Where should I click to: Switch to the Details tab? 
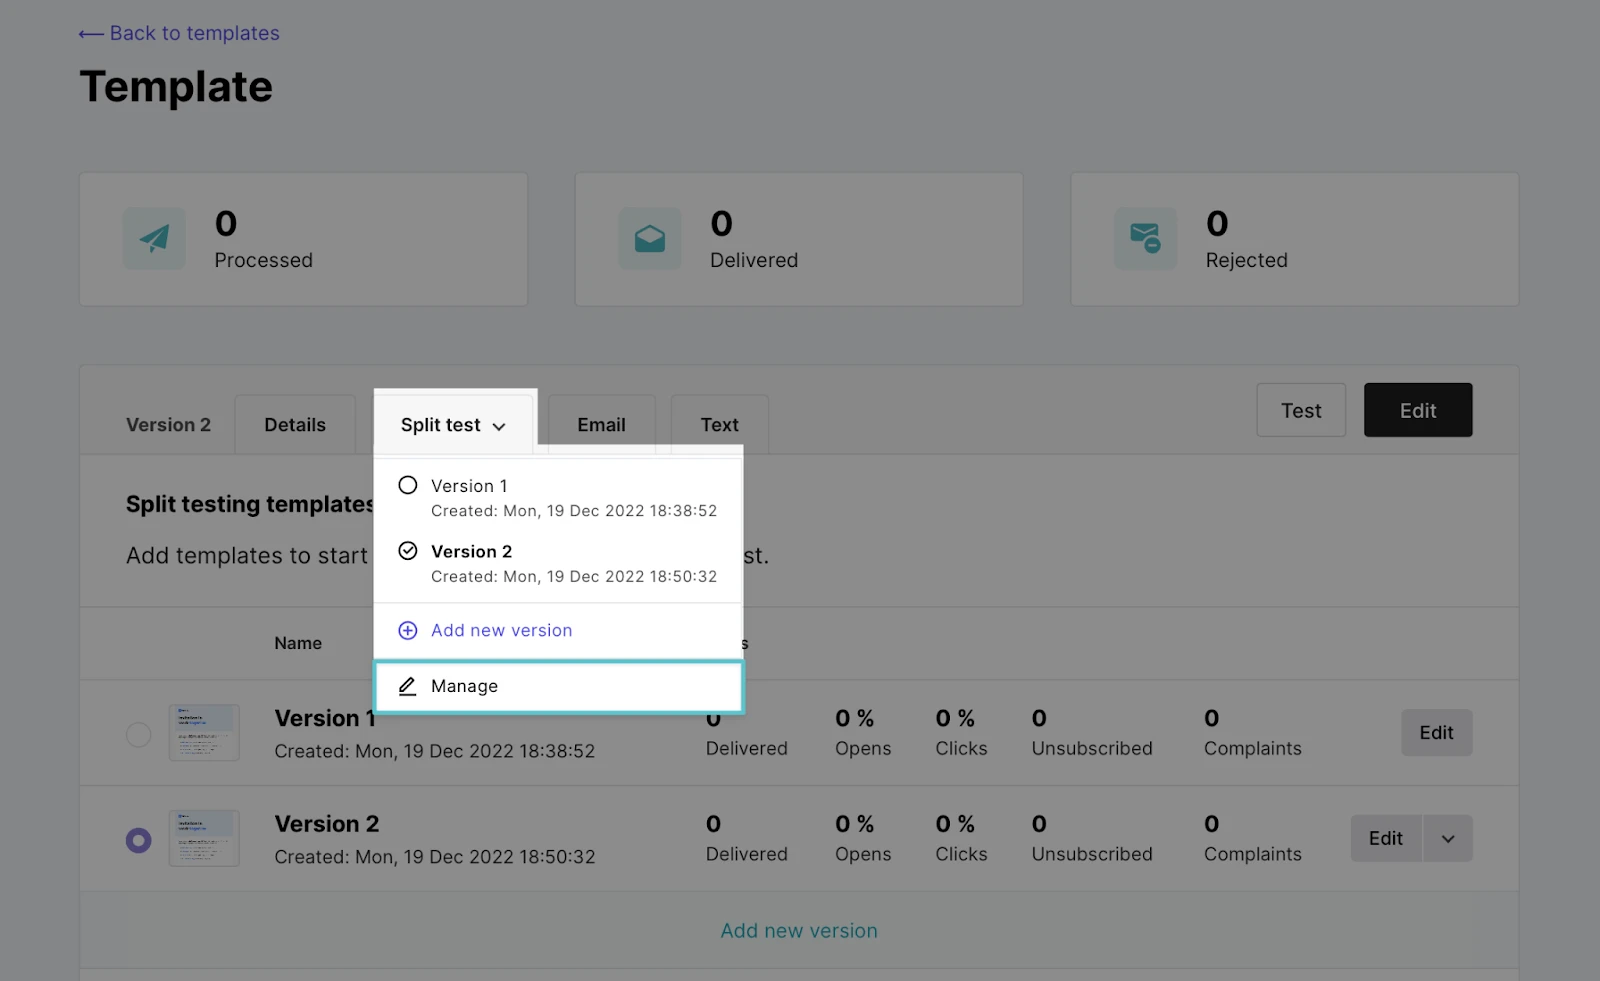click(295, 425)
